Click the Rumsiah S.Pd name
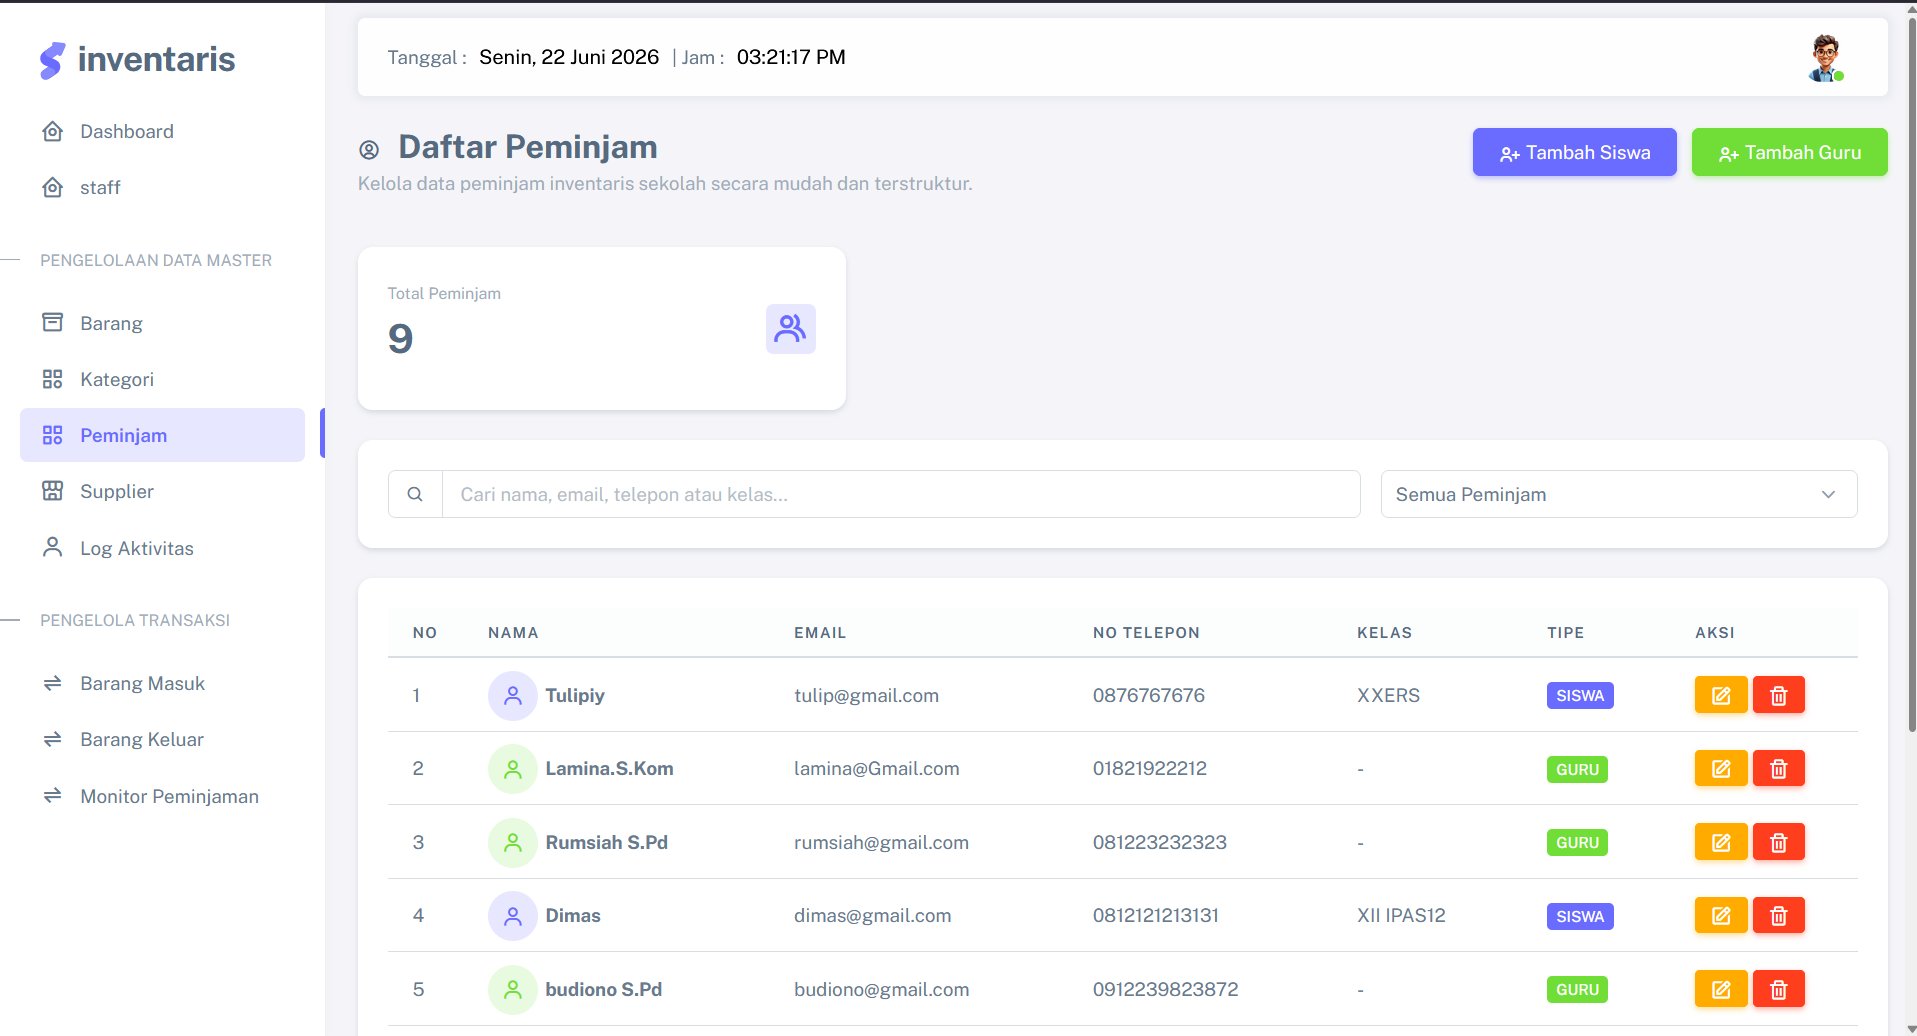 pyautogui.click(x=606, y=842)
